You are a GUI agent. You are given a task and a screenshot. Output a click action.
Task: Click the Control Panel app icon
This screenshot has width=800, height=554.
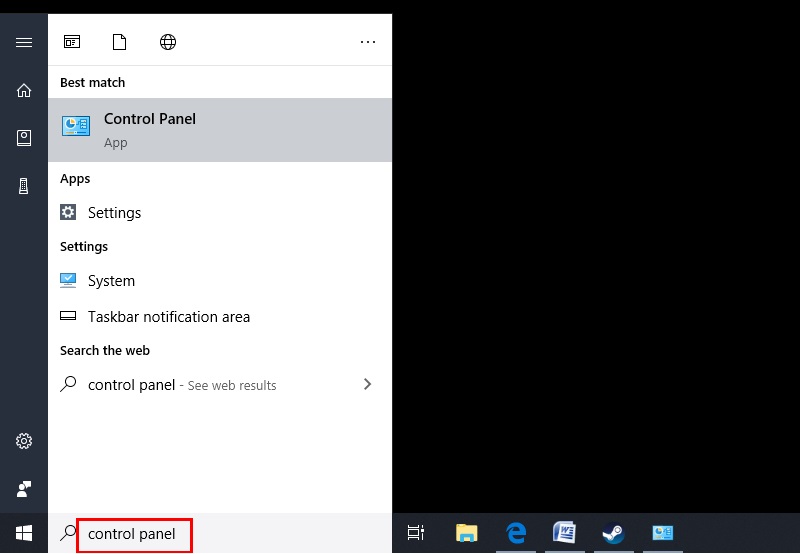[x=76, y=126]
